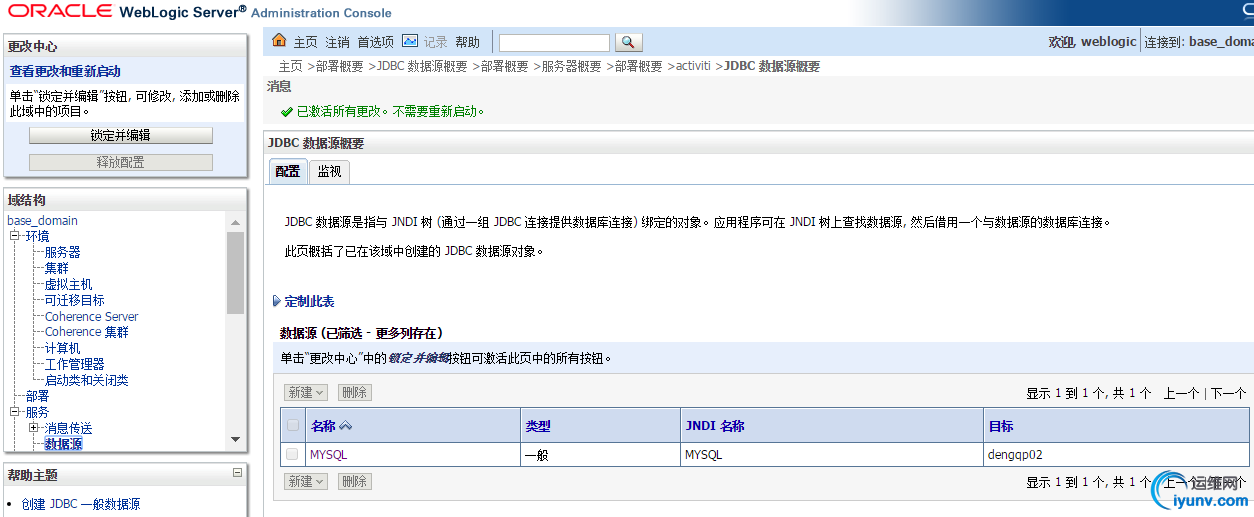Select 计算机 in the domain tree
Image resolution: width=1254 pixels, height=517 pixels.
pyautogui.click(x=62, y=348)
